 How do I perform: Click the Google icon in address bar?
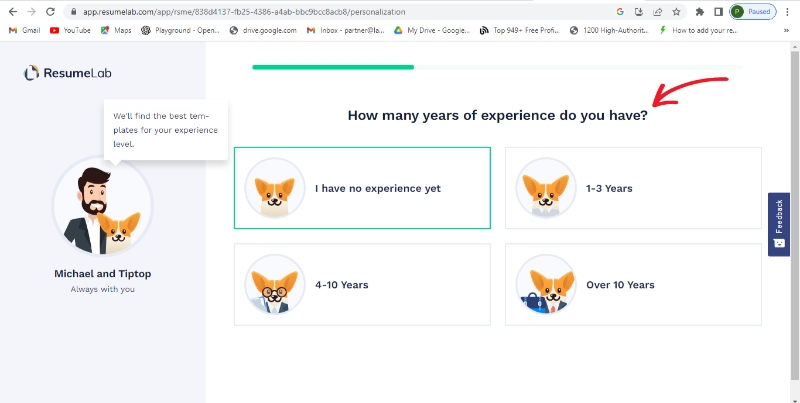(620, 12)
